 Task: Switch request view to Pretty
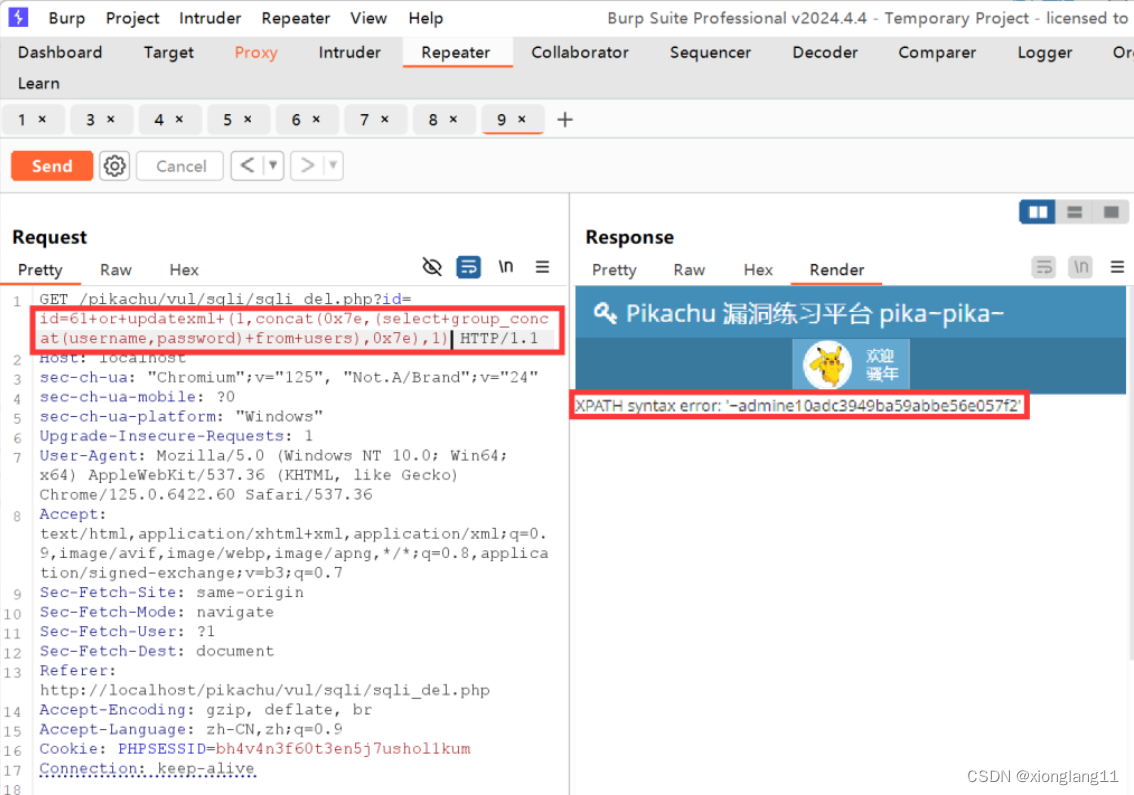pyautogui.click(x=40, y=270)
